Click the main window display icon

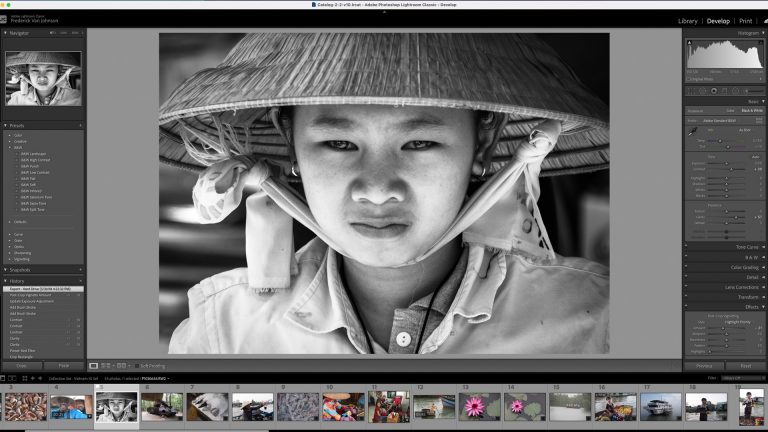point(3,379)
